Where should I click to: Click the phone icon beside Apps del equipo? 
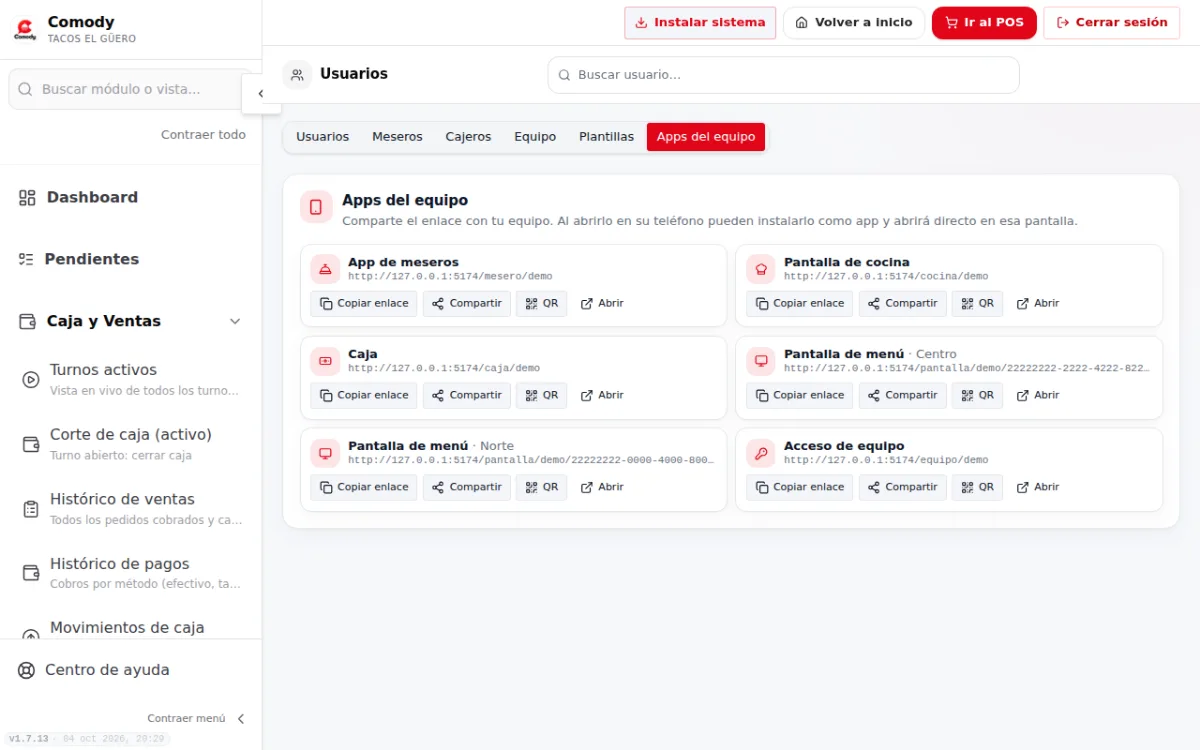click(x=316, y=207)
